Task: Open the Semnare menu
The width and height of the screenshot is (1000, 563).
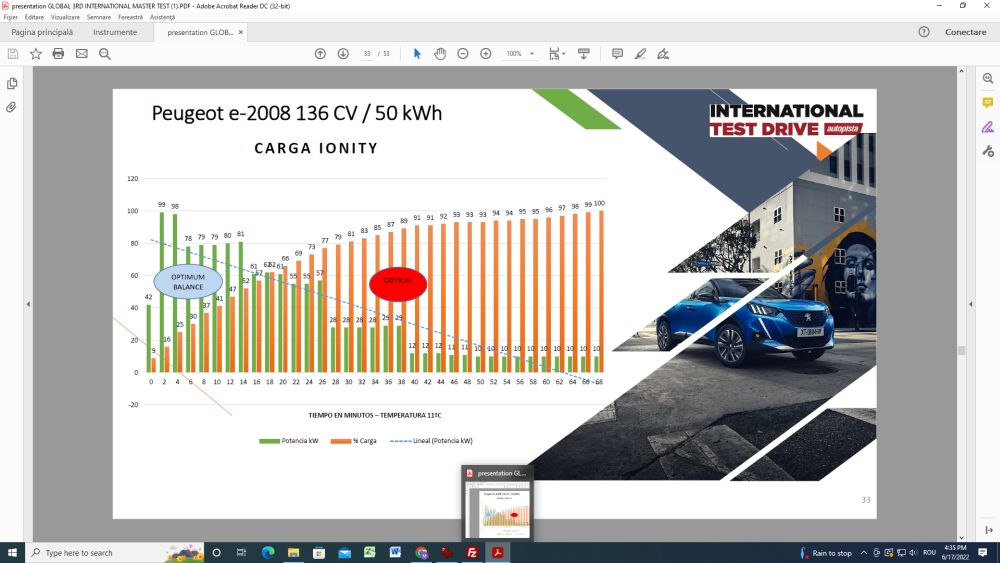Action: click(99, 17)
